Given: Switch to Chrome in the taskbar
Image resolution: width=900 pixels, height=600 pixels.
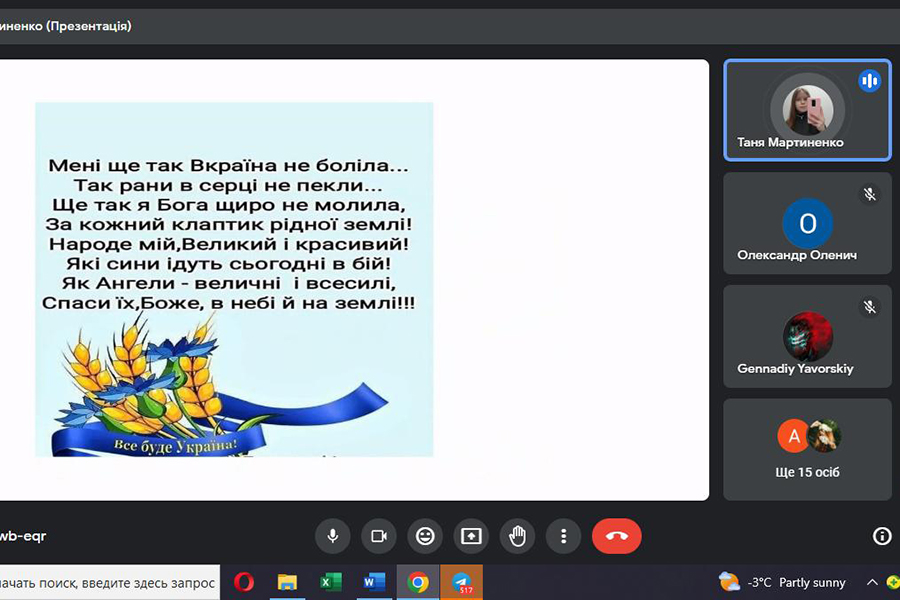Looking at the screenshot, I should click(418, 582).
